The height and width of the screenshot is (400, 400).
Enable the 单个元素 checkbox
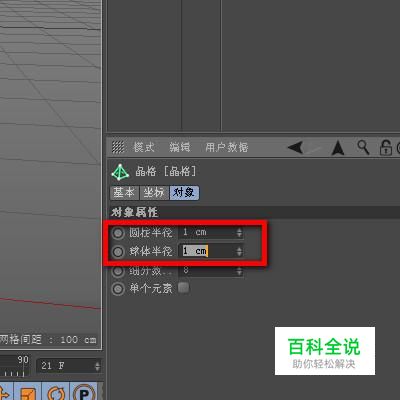pos(183,288)
